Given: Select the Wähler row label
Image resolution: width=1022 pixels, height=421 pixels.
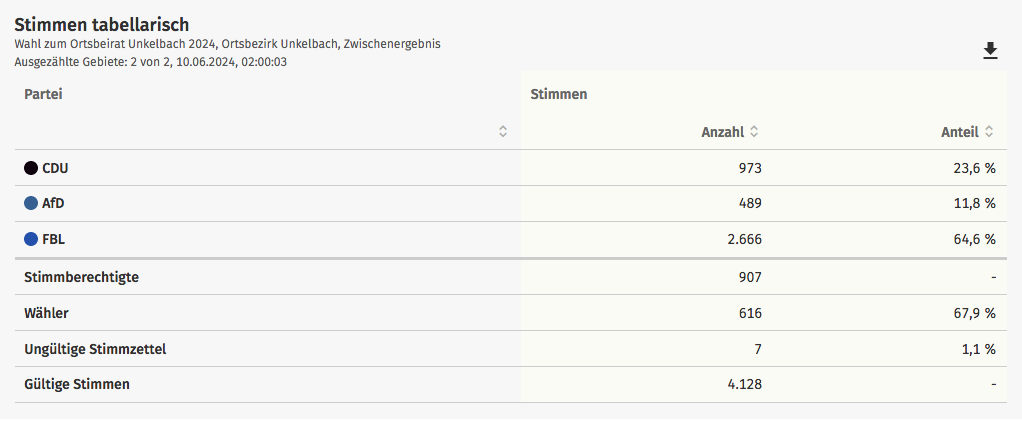Looking at the screenshot, I should (x=46, y=313).
